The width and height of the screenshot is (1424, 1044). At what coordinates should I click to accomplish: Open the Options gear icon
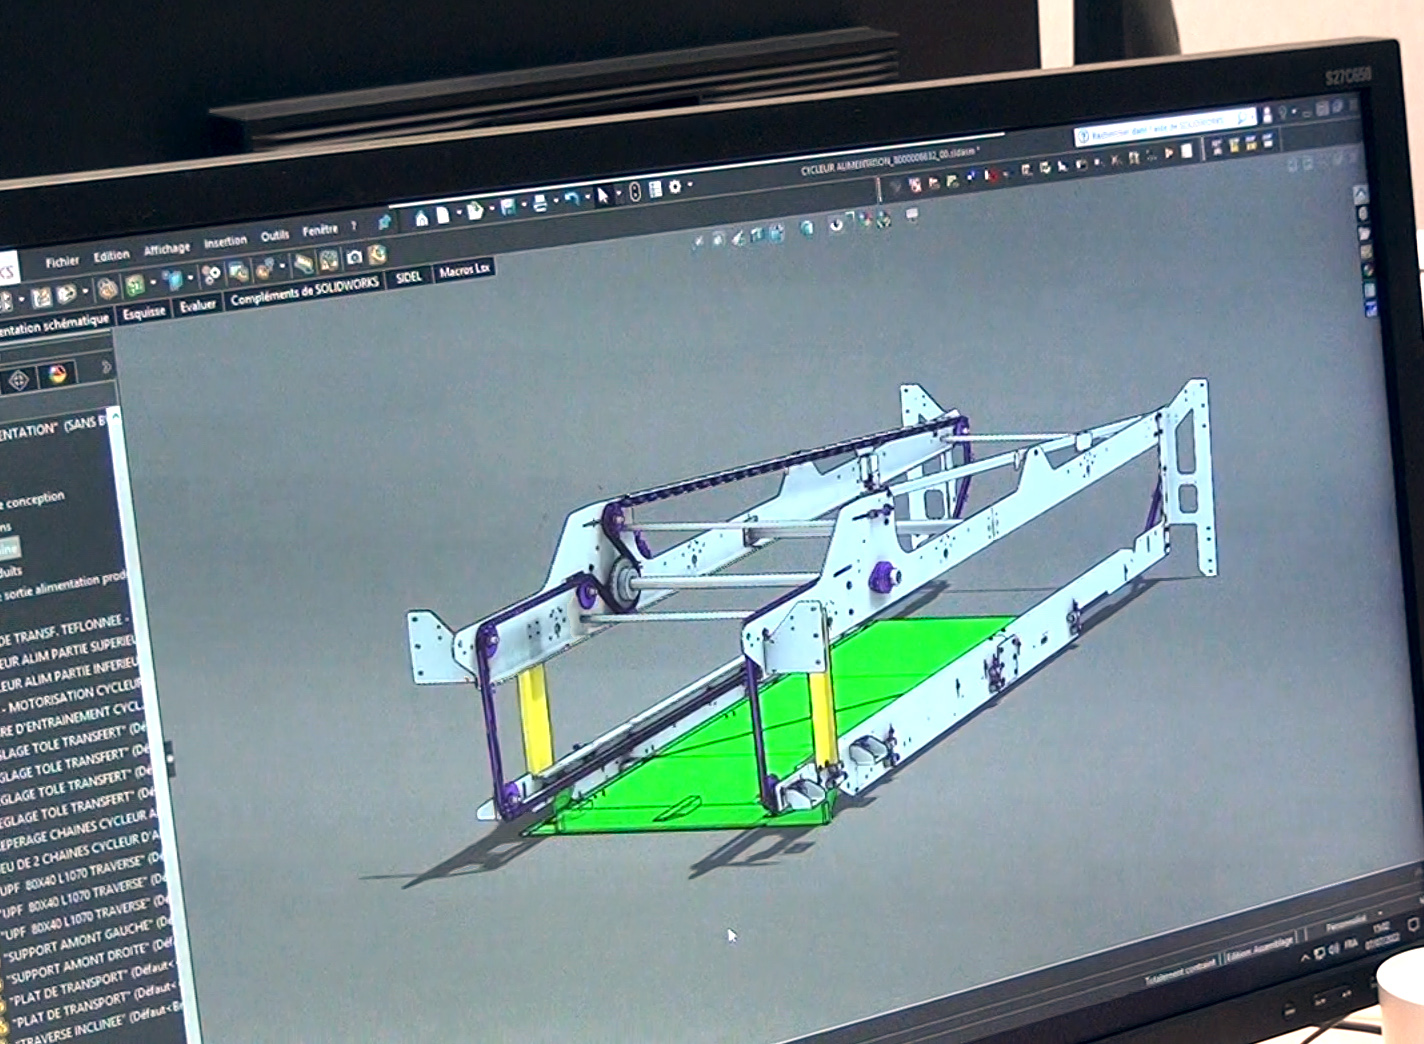tap(675, 187)
